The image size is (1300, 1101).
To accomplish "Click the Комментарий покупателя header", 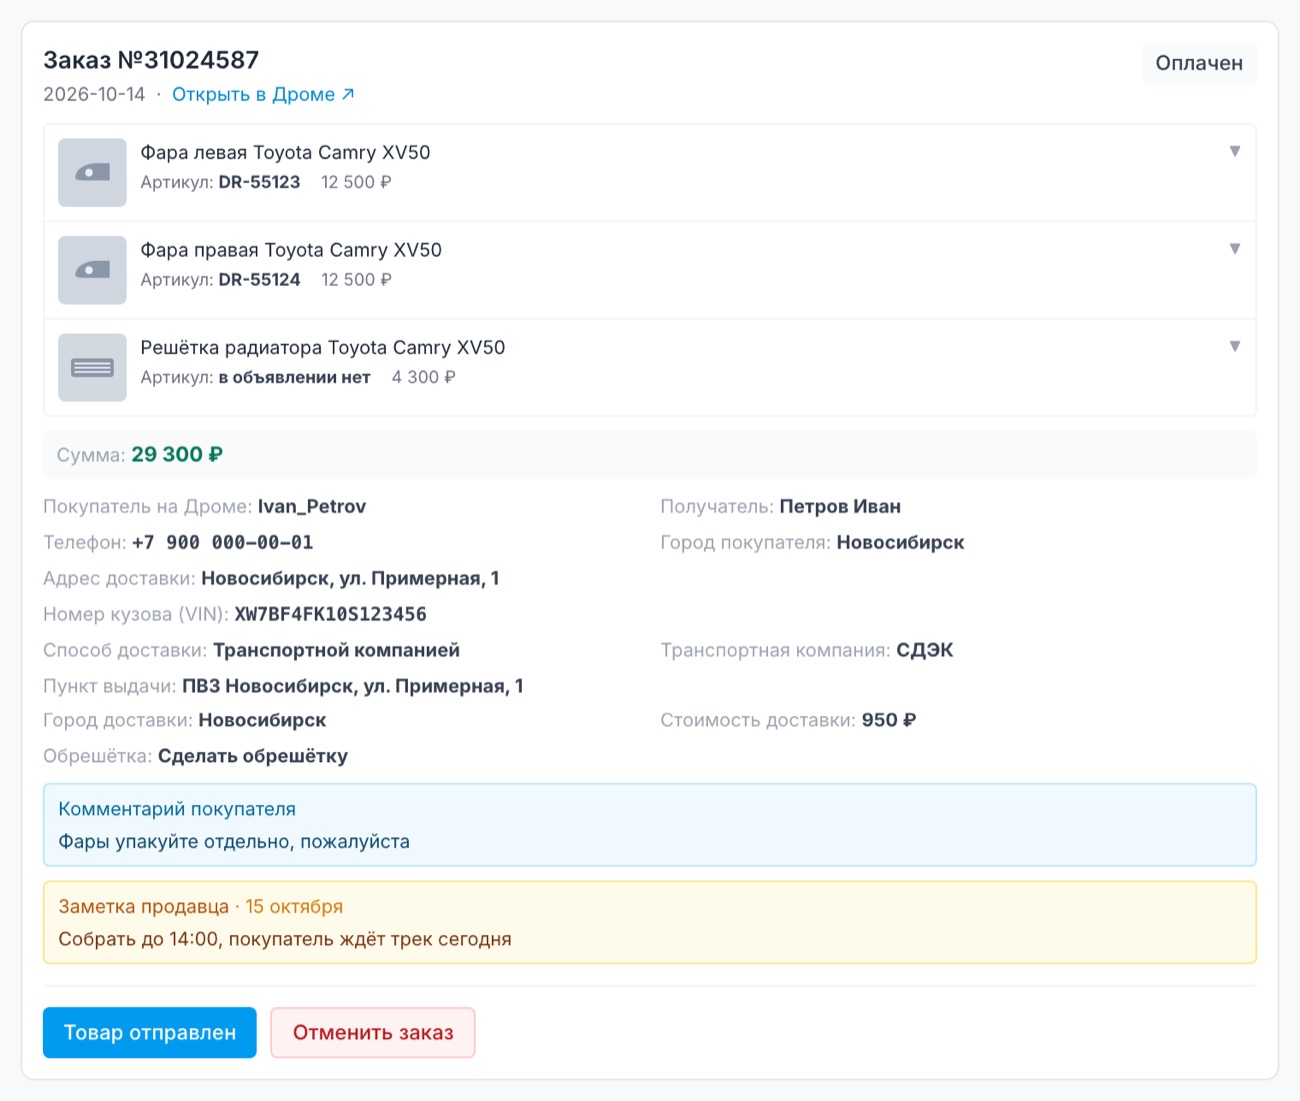I will [177, 809].
